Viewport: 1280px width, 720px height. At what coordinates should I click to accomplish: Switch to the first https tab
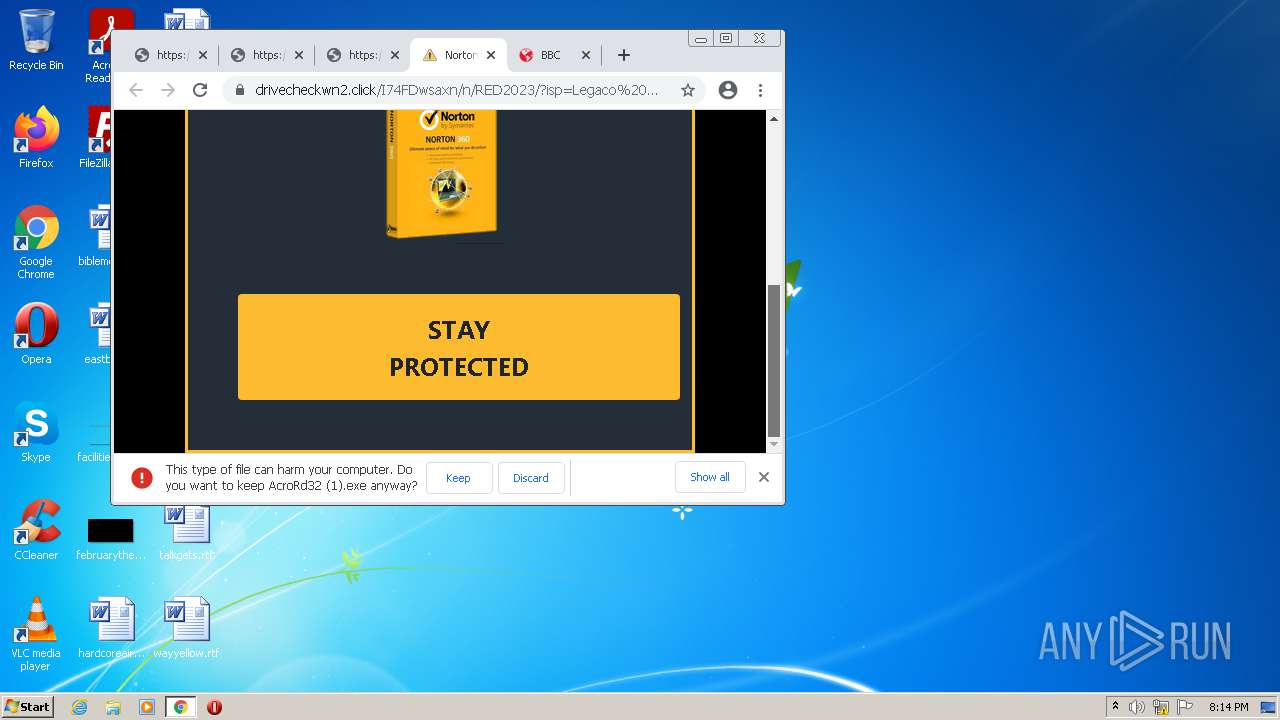click(x=172, y=55)
